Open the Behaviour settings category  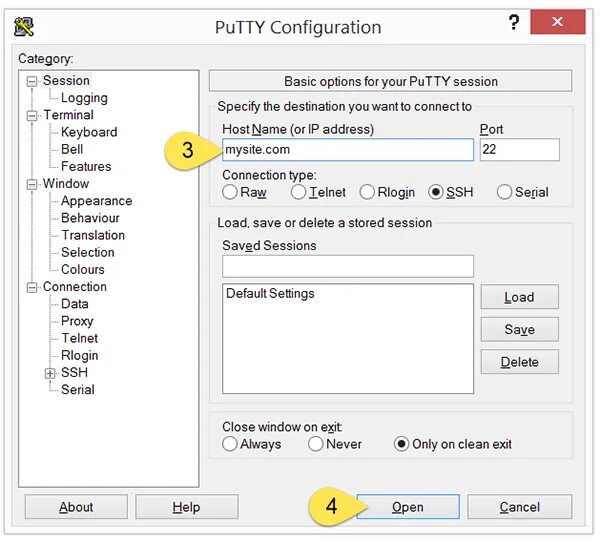tap(90, 218)
